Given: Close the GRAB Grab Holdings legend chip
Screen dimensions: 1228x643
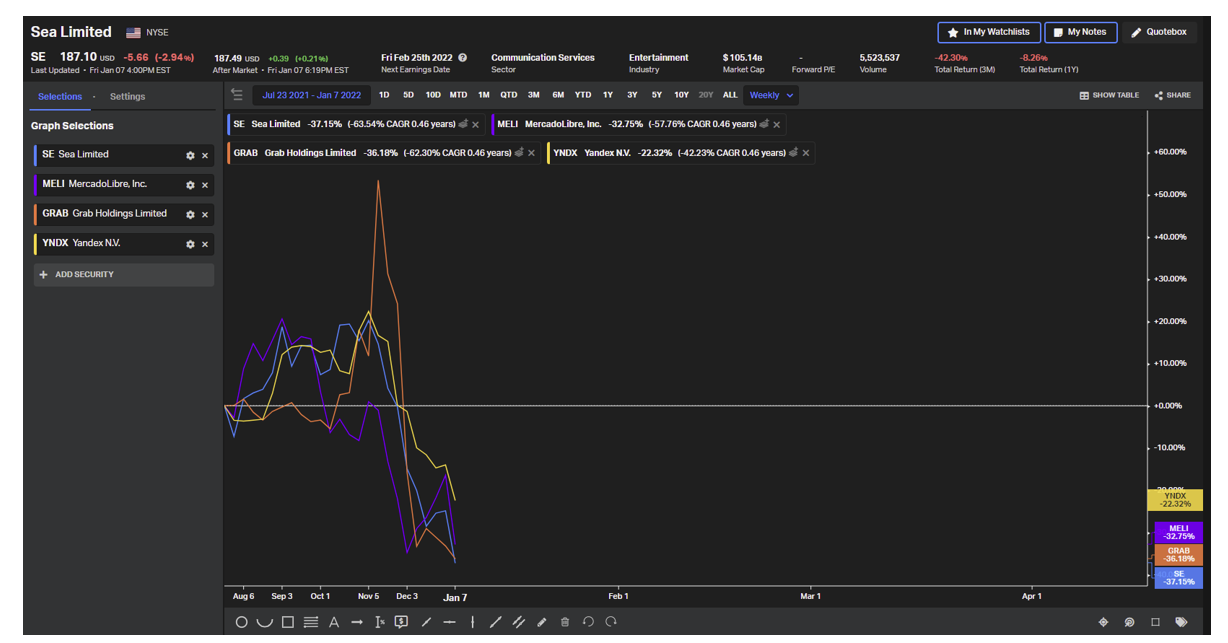Looking at the screenshot, I should tap(531, 153).
